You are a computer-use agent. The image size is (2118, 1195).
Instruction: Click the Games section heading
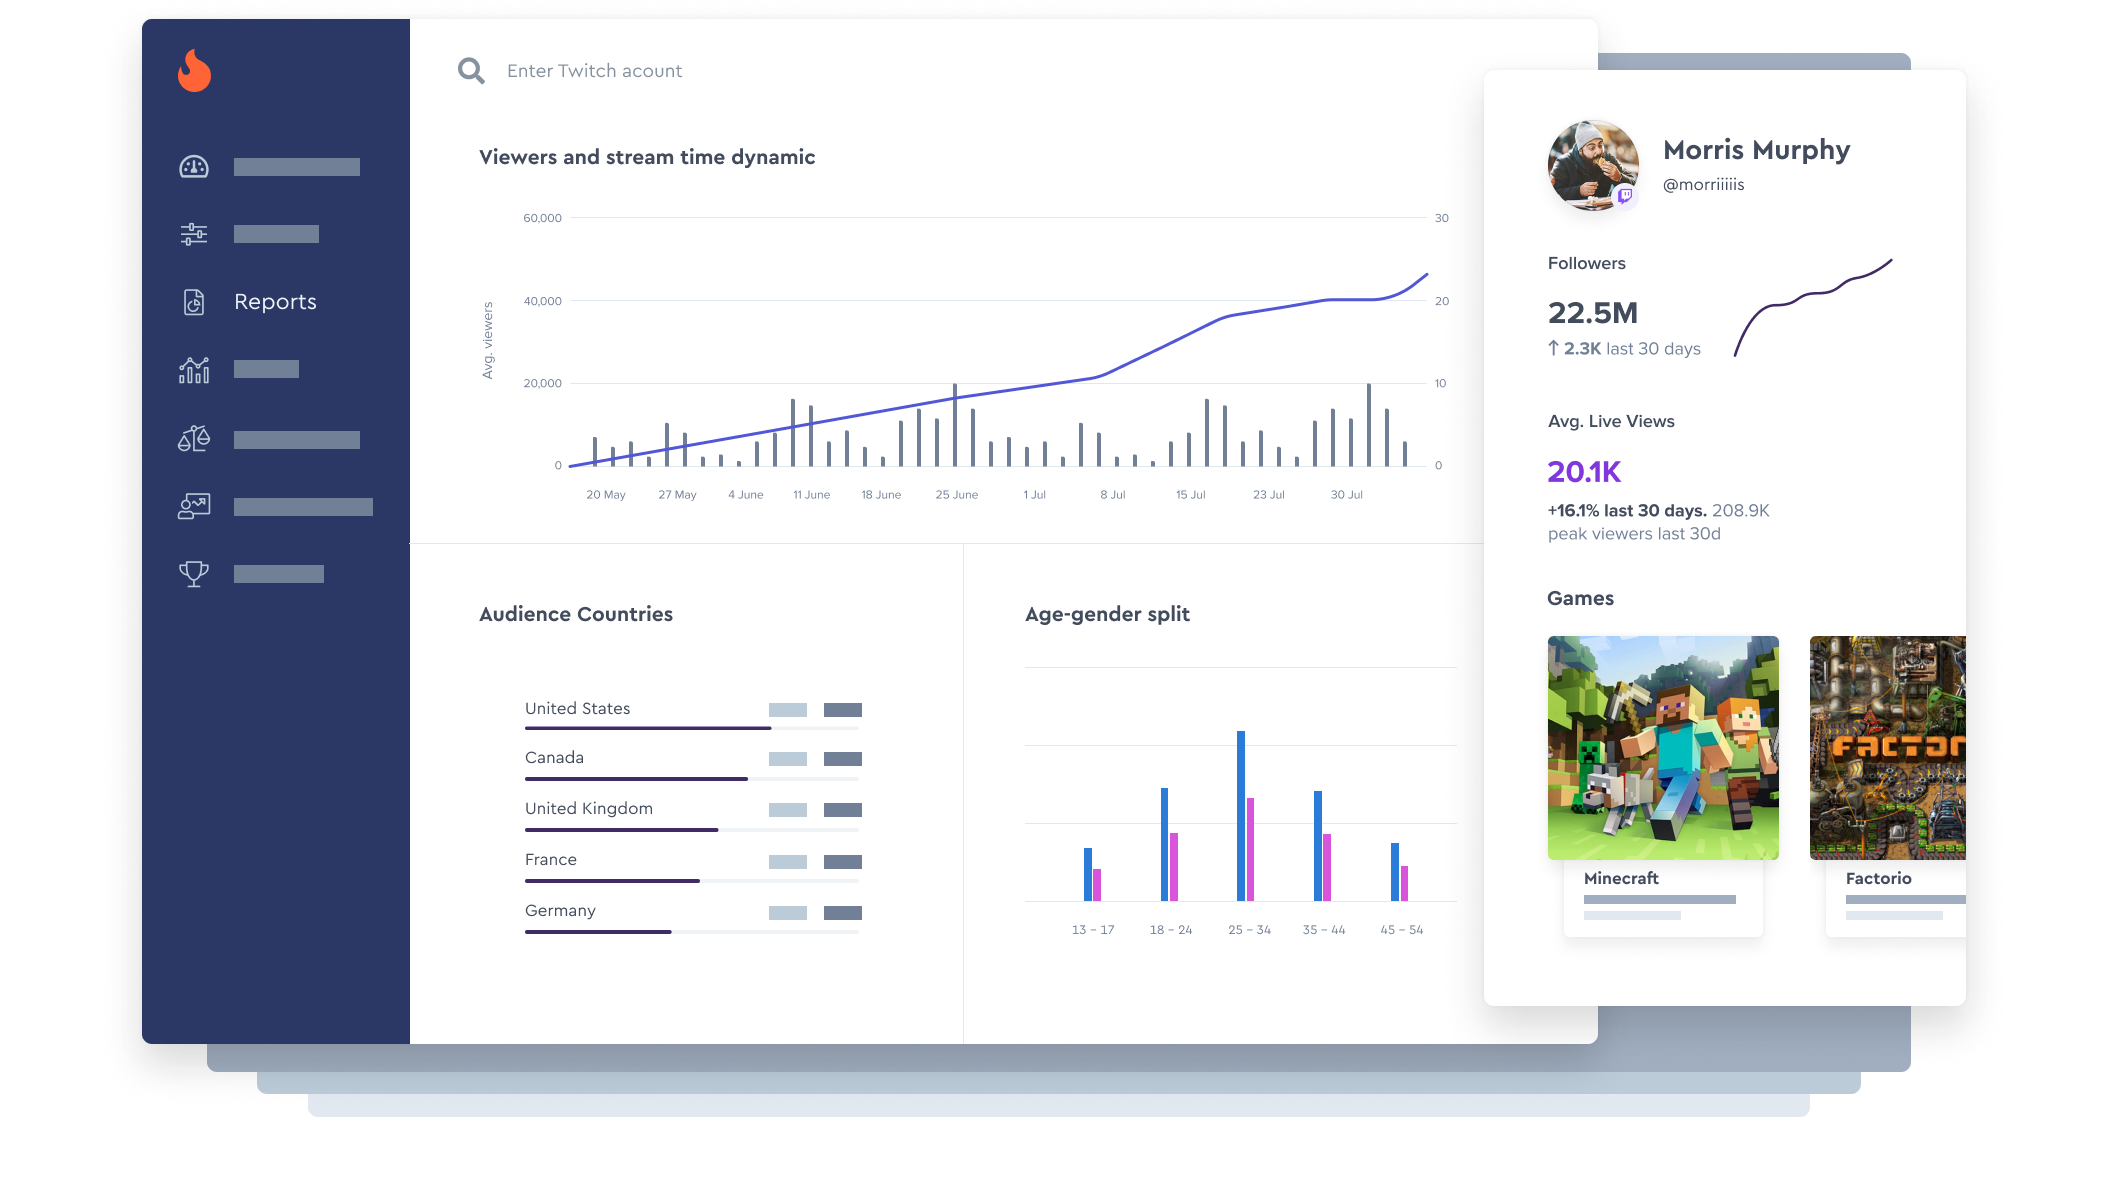click(1580, 598)
